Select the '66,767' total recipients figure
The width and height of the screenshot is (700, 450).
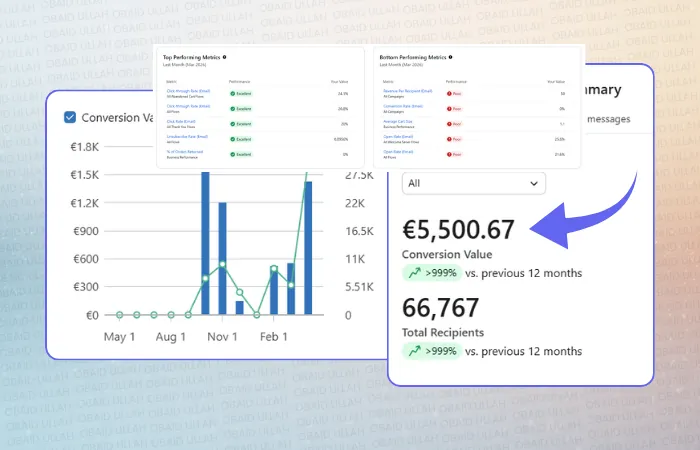[440, 308]
